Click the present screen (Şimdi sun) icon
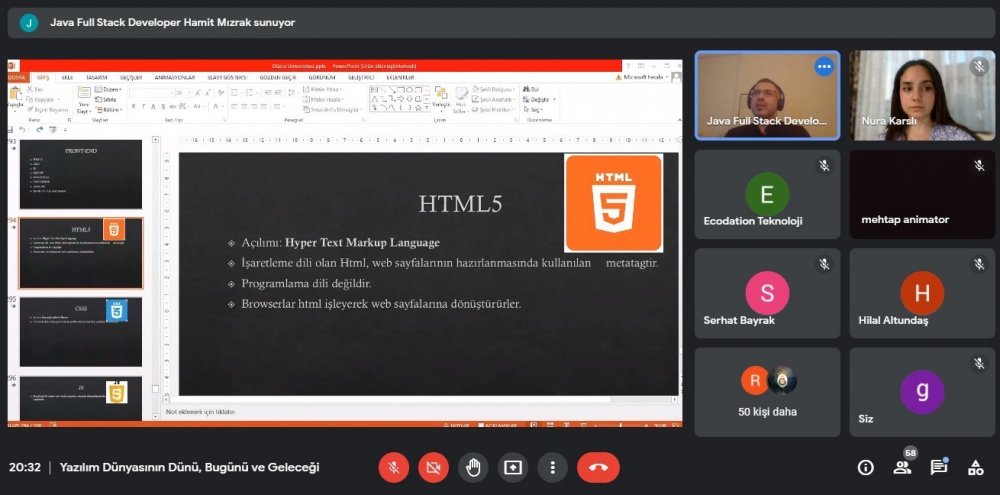Screen dimensions: 1000x495 [x=513, y=467]
